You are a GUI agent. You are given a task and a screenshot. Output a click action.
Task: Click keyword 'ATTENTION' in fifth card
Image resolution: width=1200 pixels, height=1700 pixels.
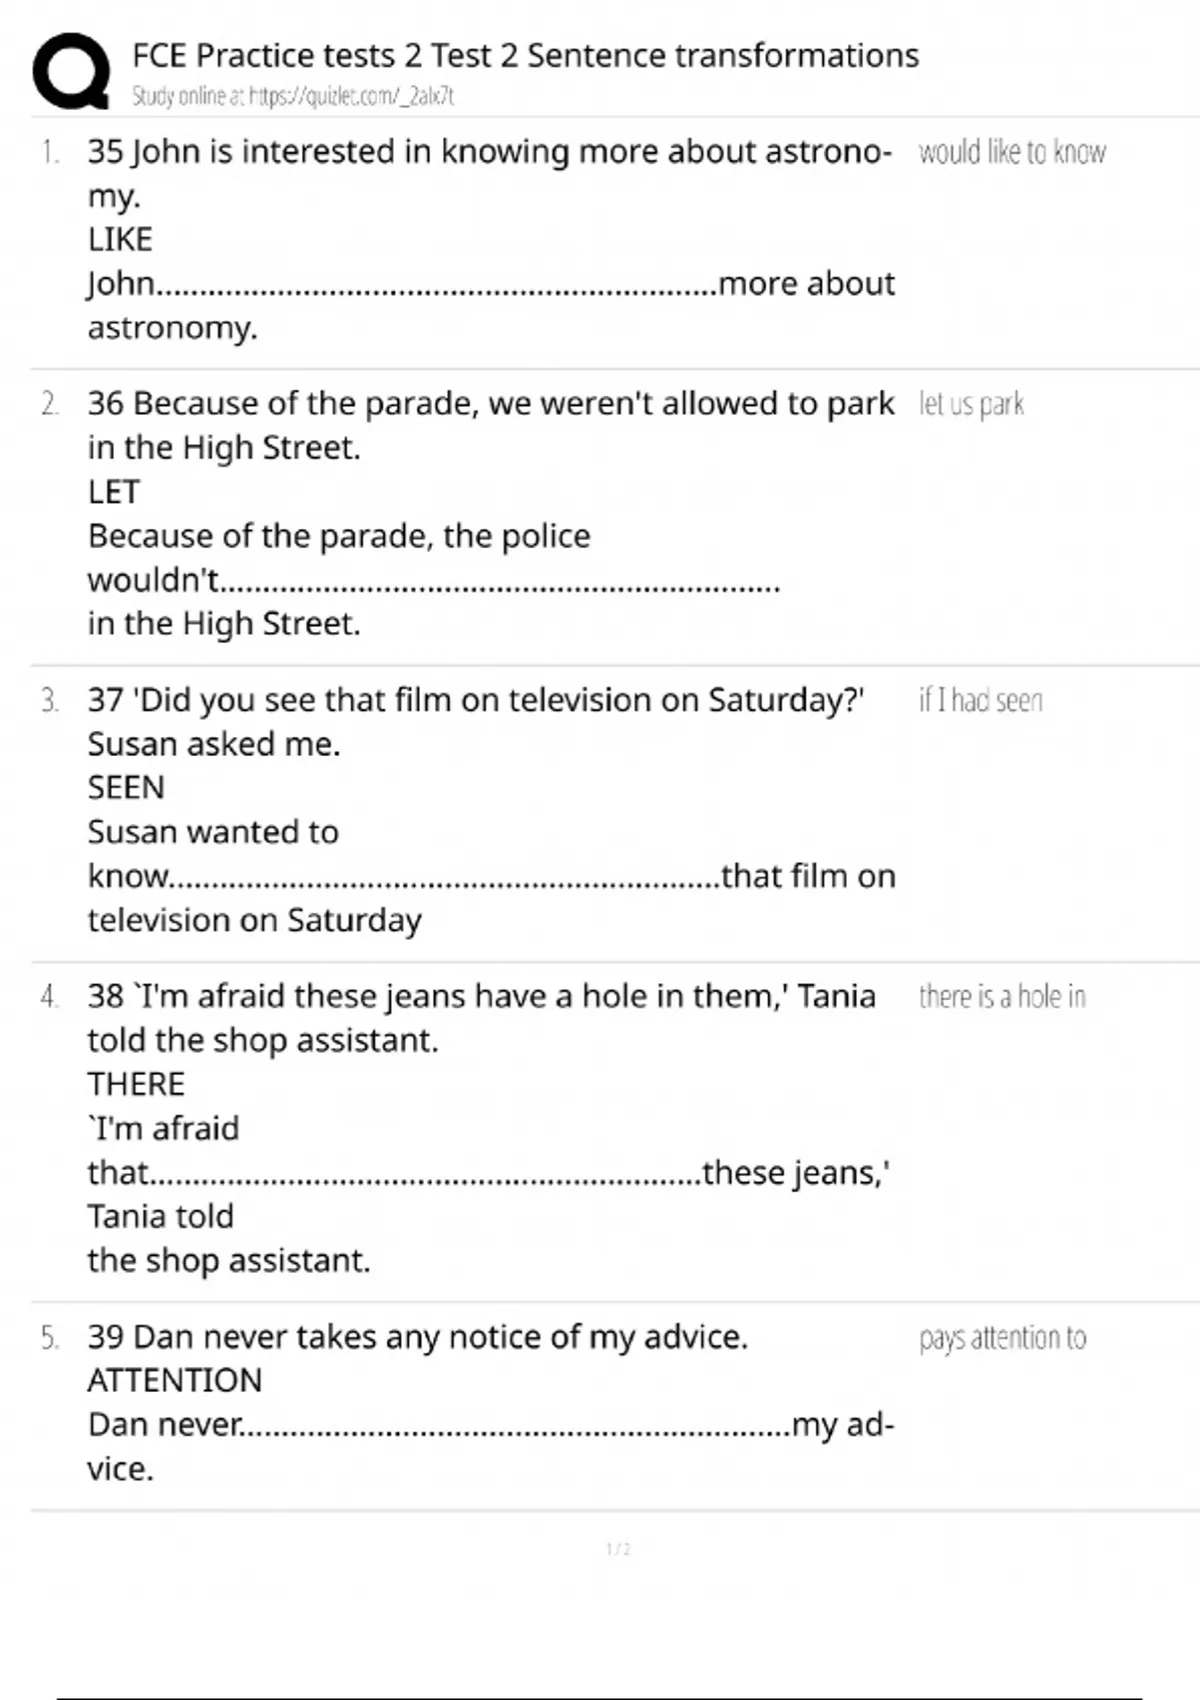175,1381
